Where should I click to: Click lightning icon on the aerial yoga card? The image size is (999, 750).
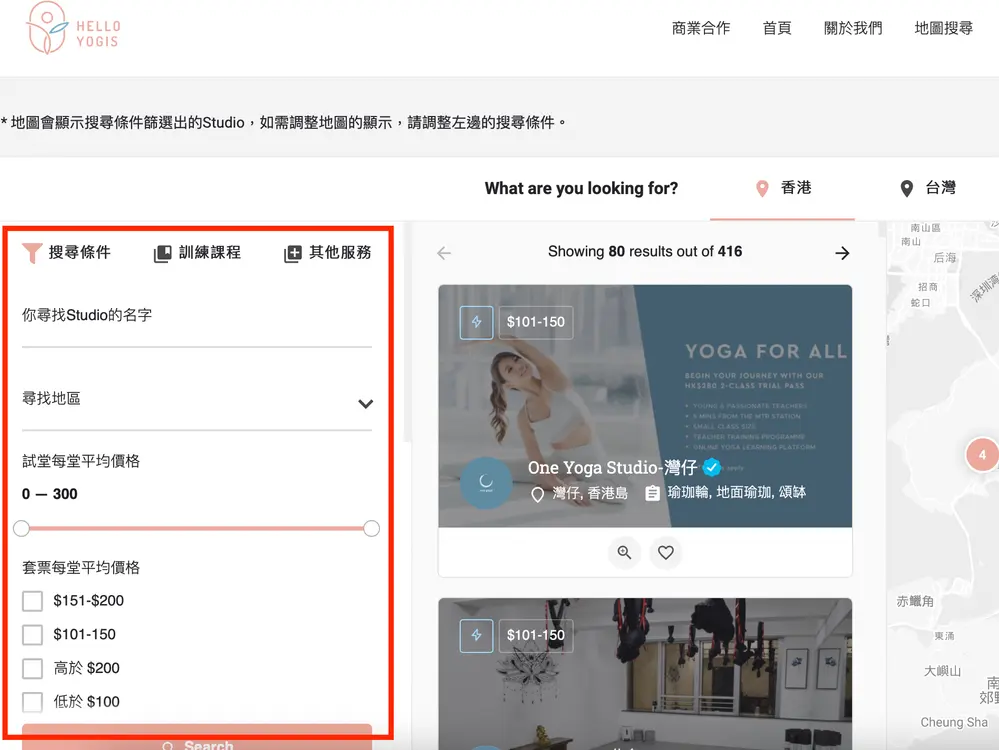[477, 635]
